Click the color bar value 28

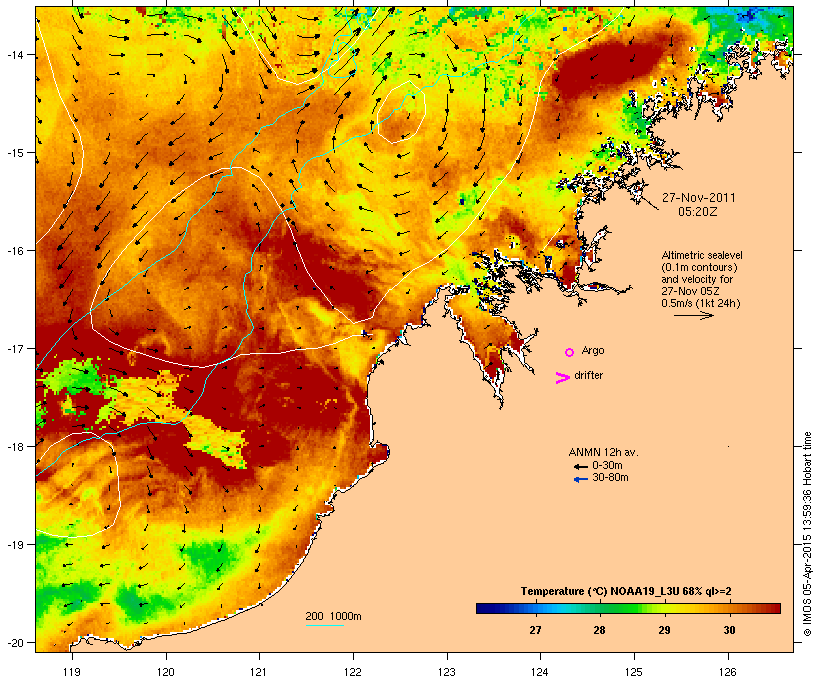click(599, 630)
